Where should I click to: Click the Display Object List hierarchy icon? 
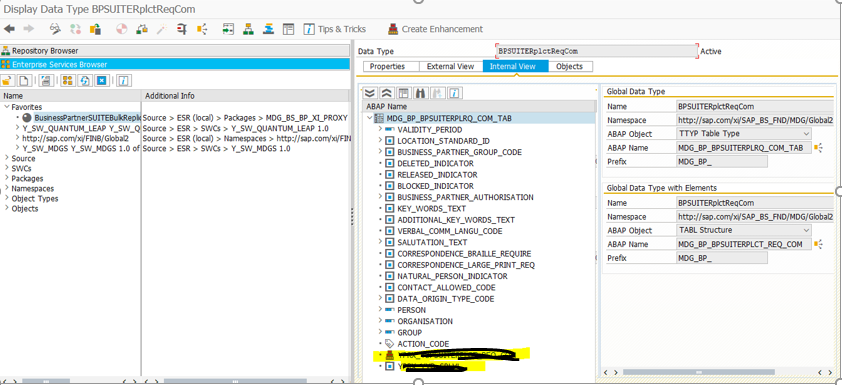click(248, 29)
